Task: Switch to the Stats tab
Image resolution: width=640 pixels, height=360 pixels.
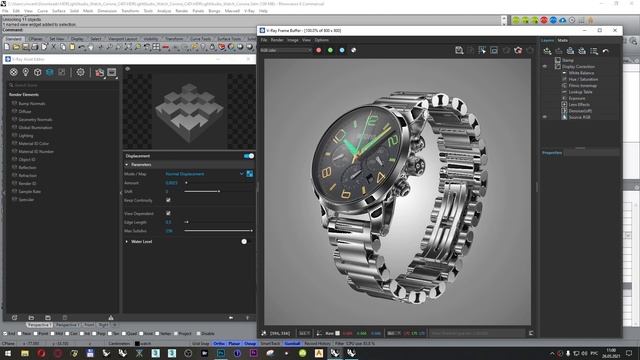Action: coord(562,40)
